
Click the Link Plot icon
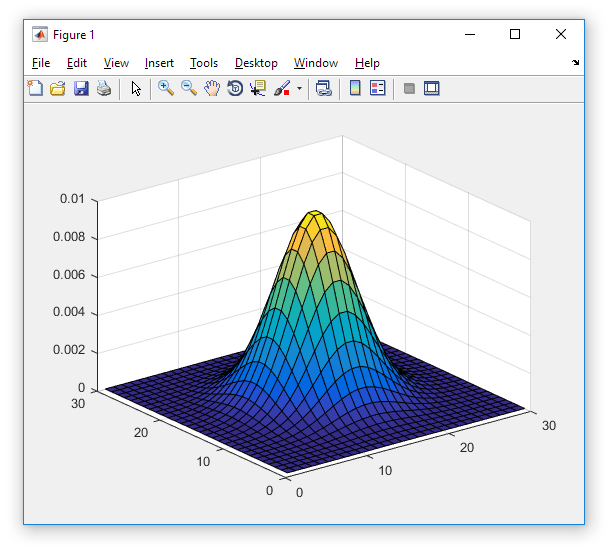(324, 88)
